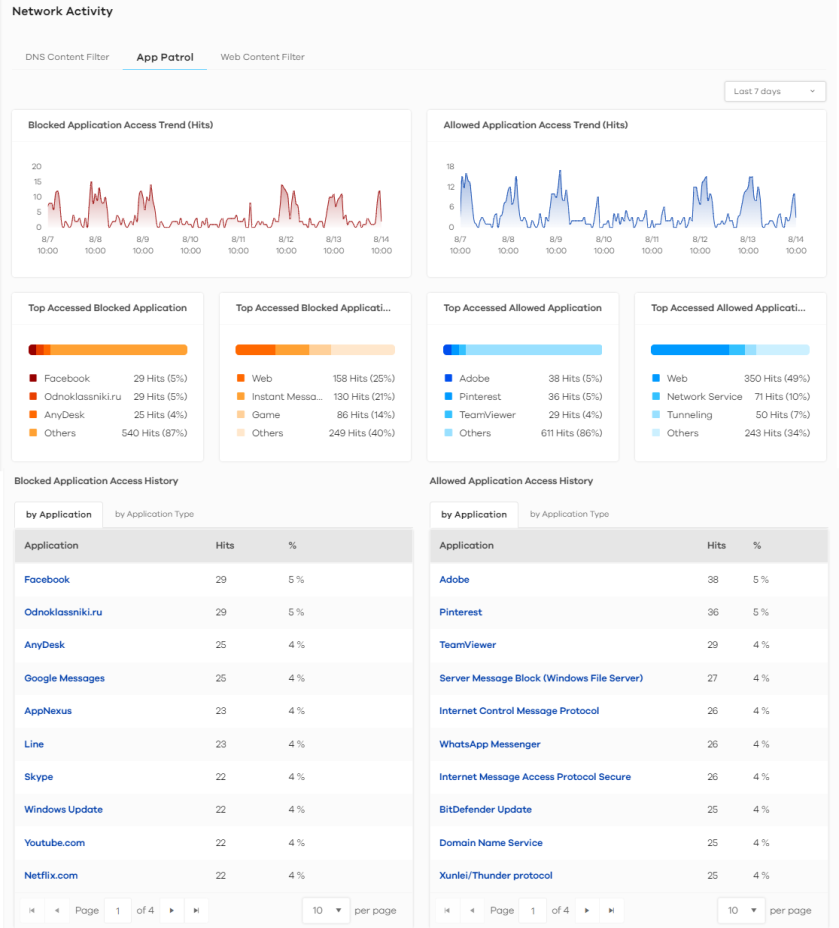Go to next page in allowed history

pos(587,910)
